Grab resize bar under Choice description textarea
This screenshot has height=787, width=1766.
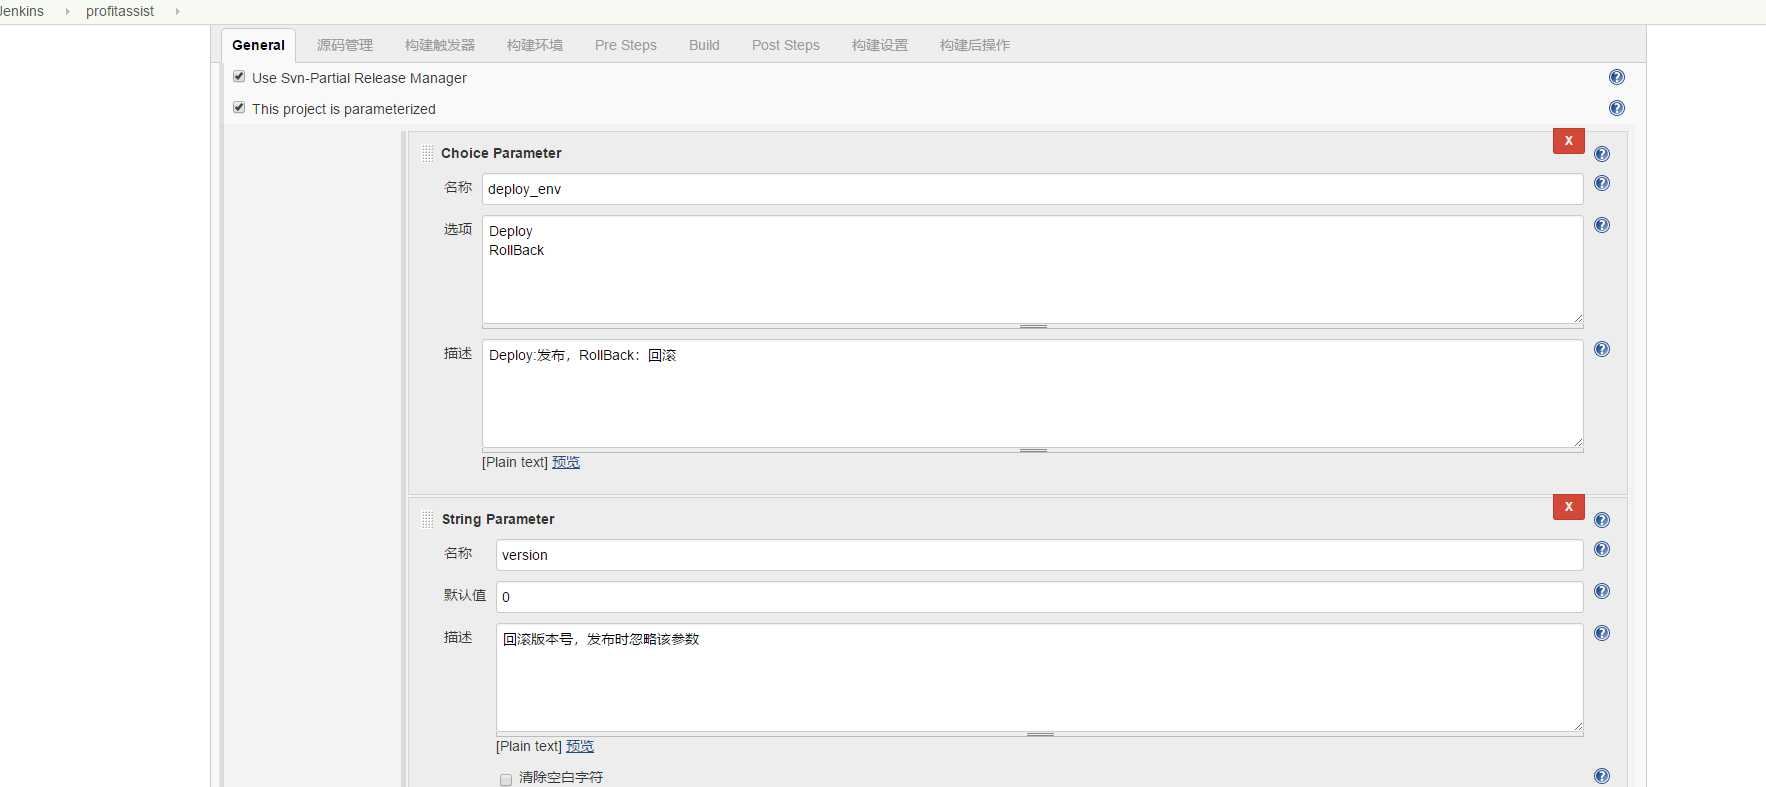point(1032,450)
